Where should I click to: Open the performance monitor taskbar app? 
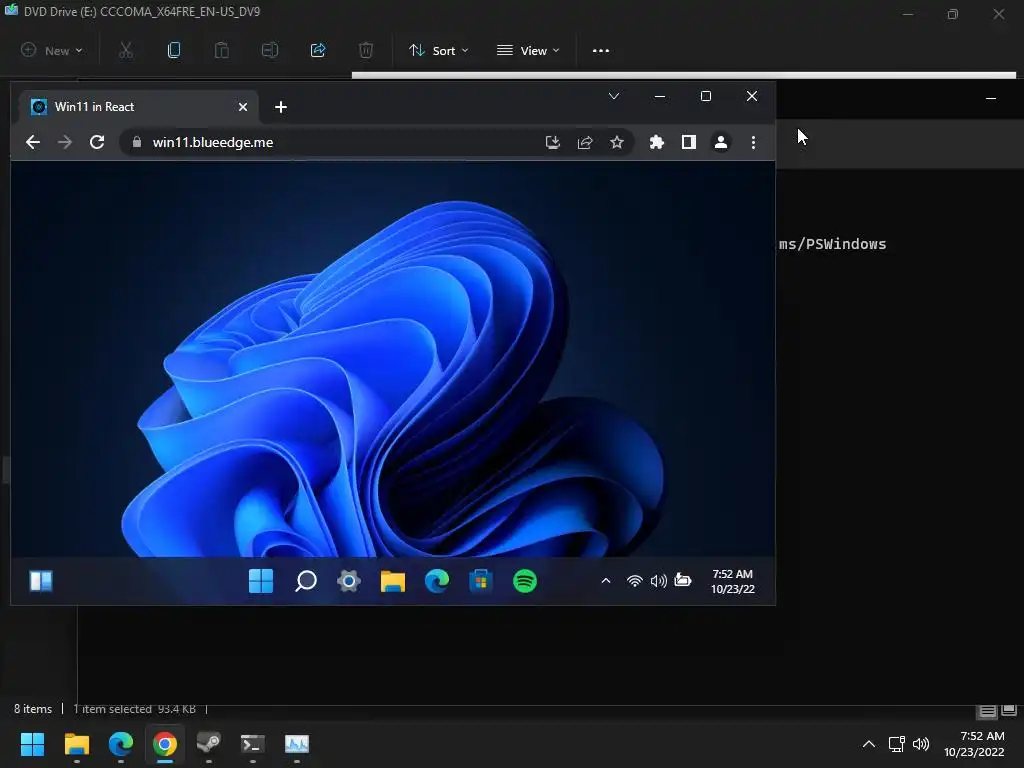point(297,744)
